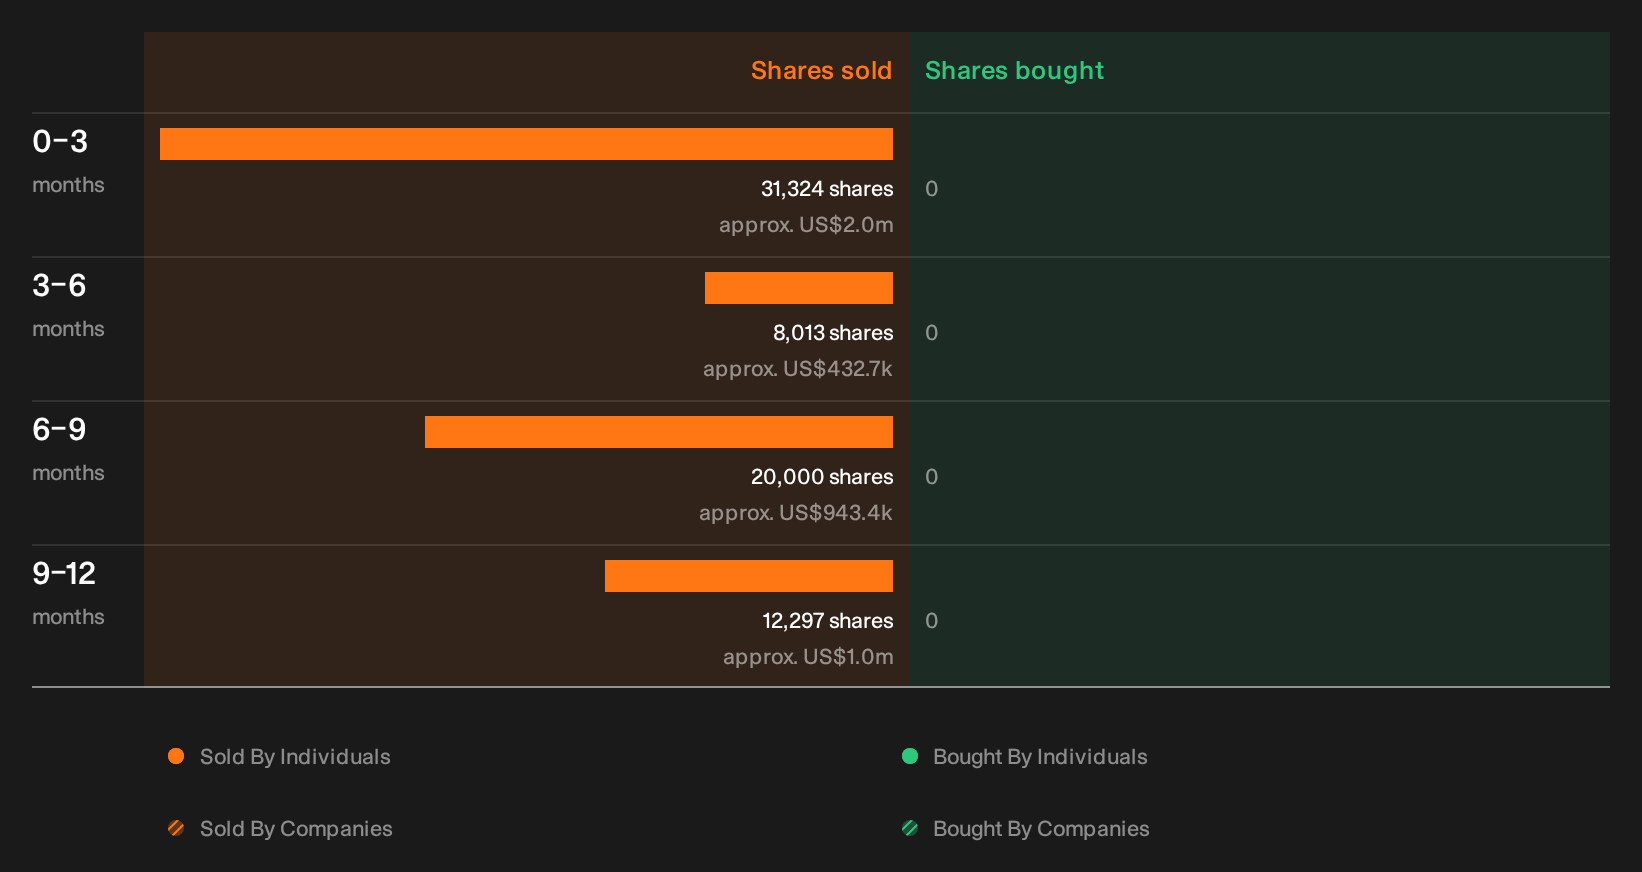Click the orange Sold By Individuals legend dot
This screenshot has height=872, width=1642.
click(176, 756)
